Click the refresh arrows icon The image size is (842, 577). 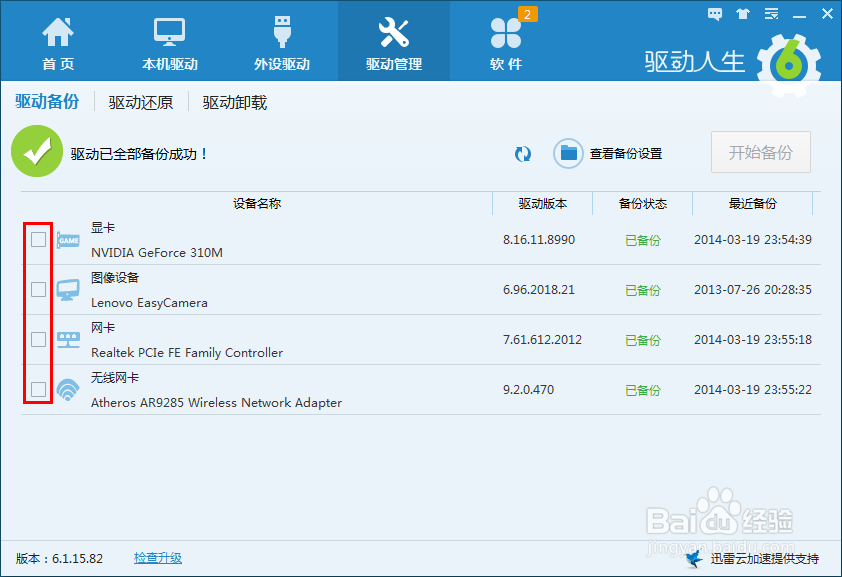(522, 154)
